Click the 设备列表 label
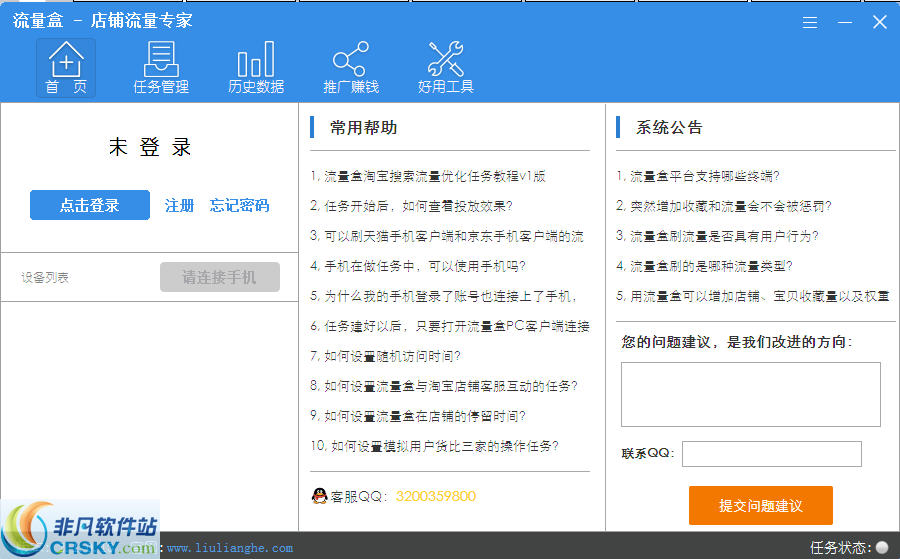The width and height of the screenshot is (900, 559). pyautogui.click(x=45, y=278)
